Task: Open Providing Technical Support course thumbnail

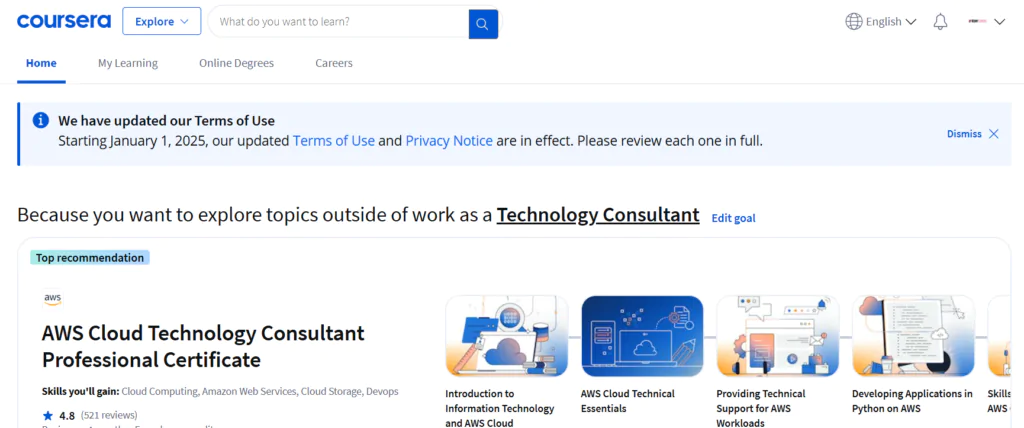Action: (778, 337)
